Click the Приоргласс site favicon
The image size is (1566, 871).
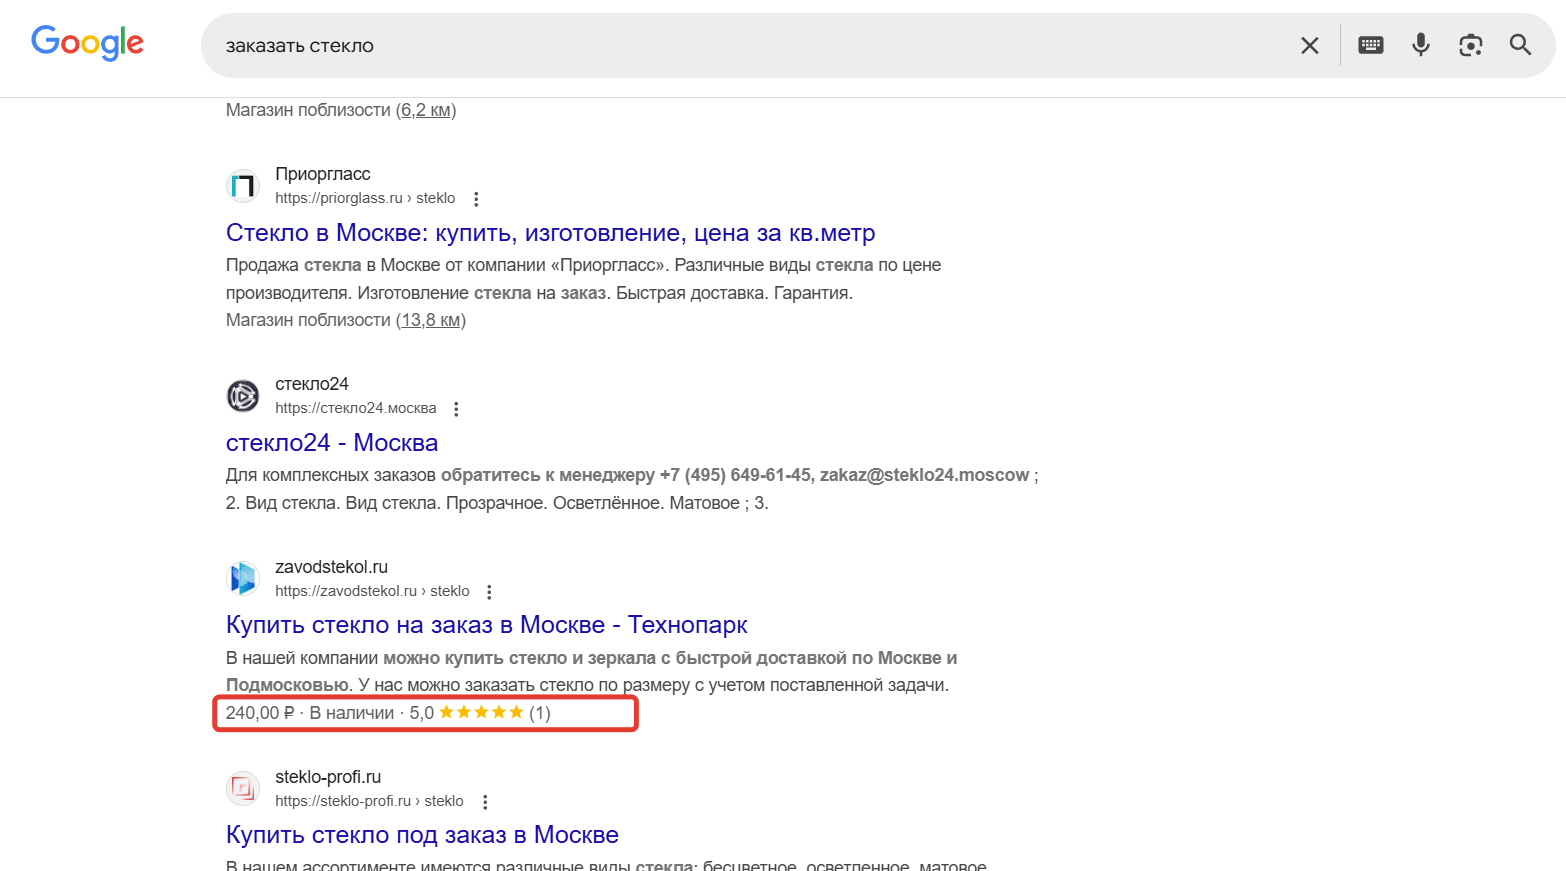pyautogui.click(x=243, y=186)
